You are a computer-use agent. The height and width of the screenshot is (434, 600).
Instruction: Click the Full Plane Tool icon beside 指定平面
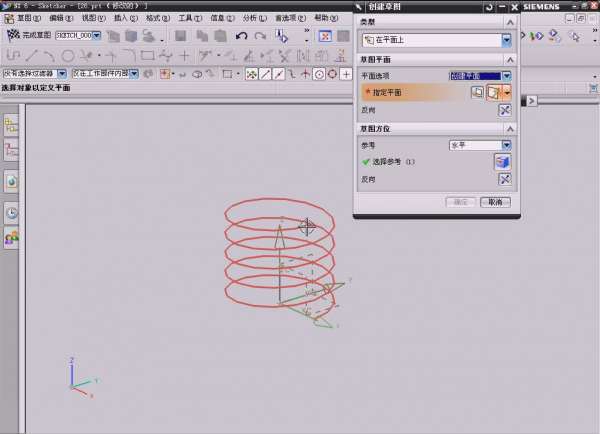tap(477, 92)
